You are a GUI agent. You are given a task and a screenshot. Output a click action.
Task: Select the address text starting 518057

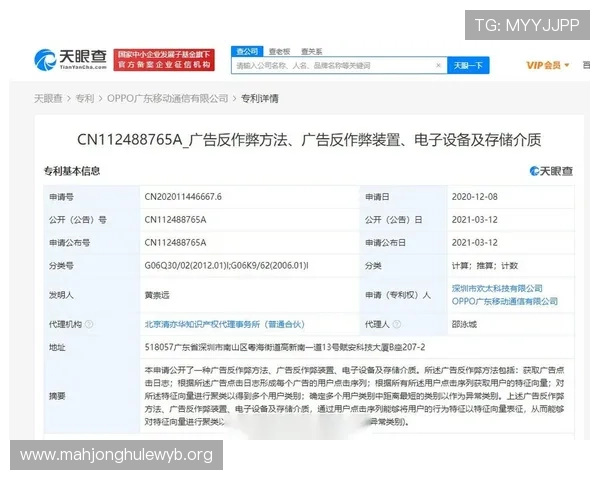click(x=285, y=347)
